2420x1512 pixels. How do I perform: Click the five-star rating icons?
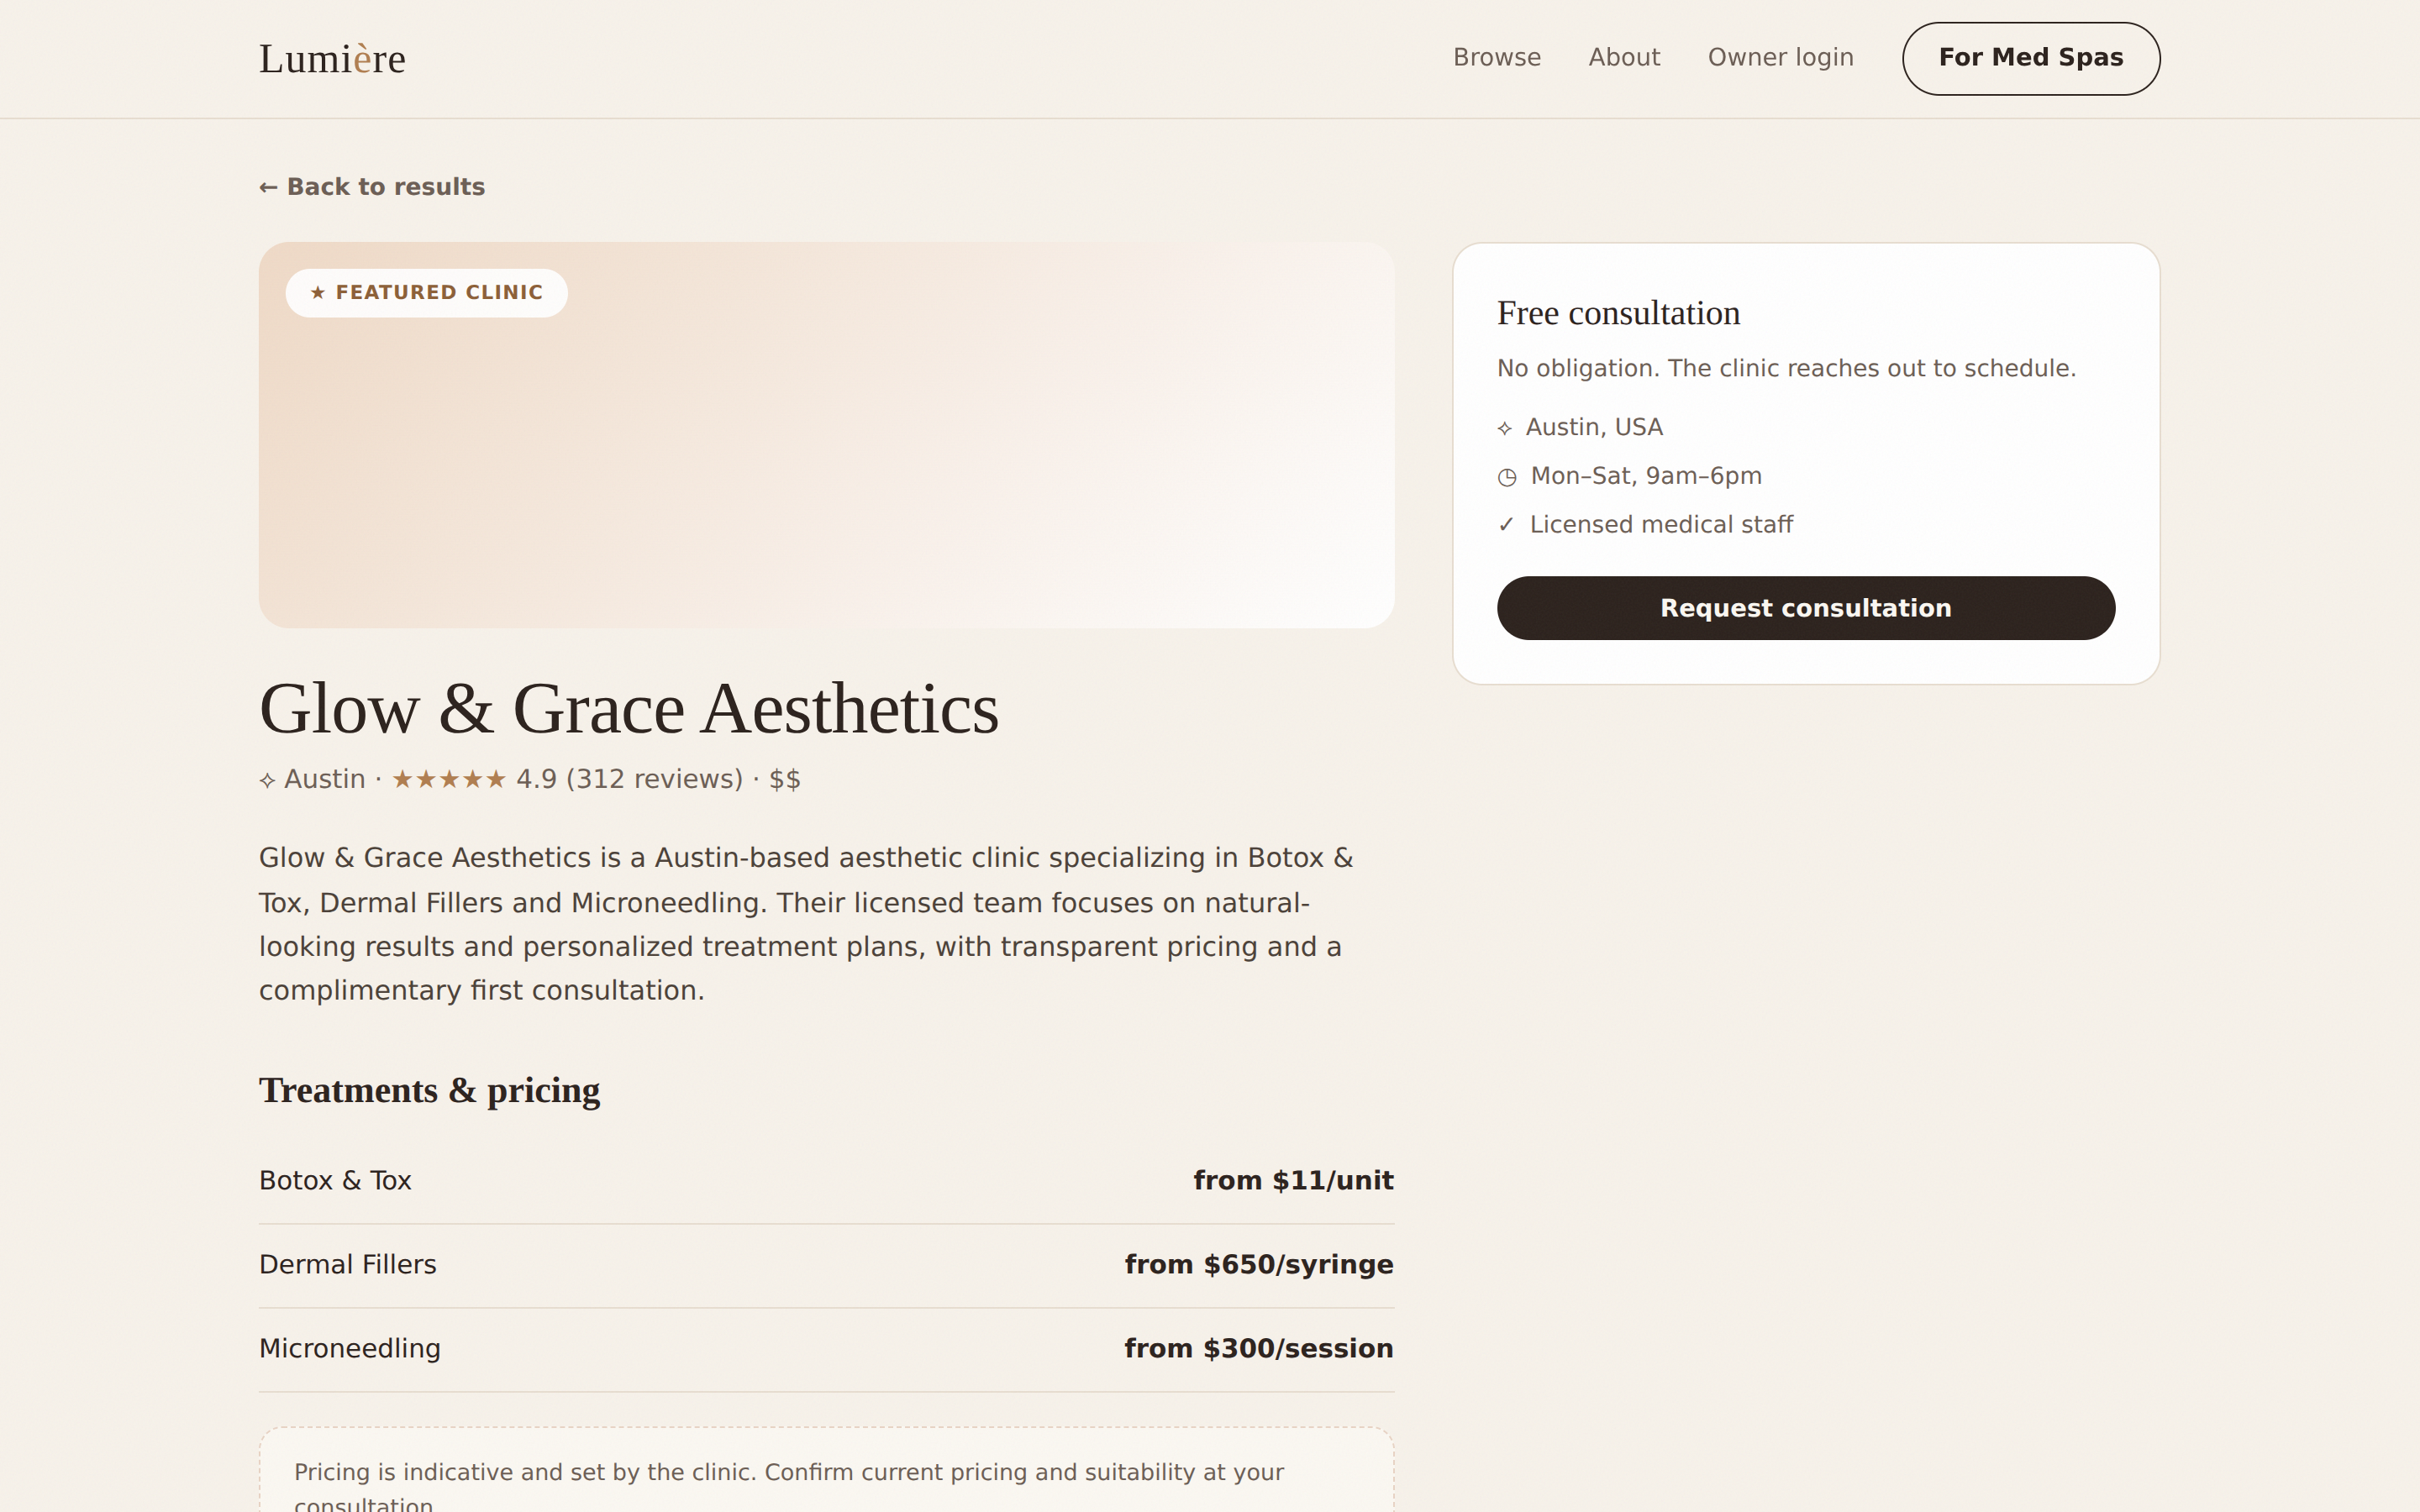tap(449, 779)
